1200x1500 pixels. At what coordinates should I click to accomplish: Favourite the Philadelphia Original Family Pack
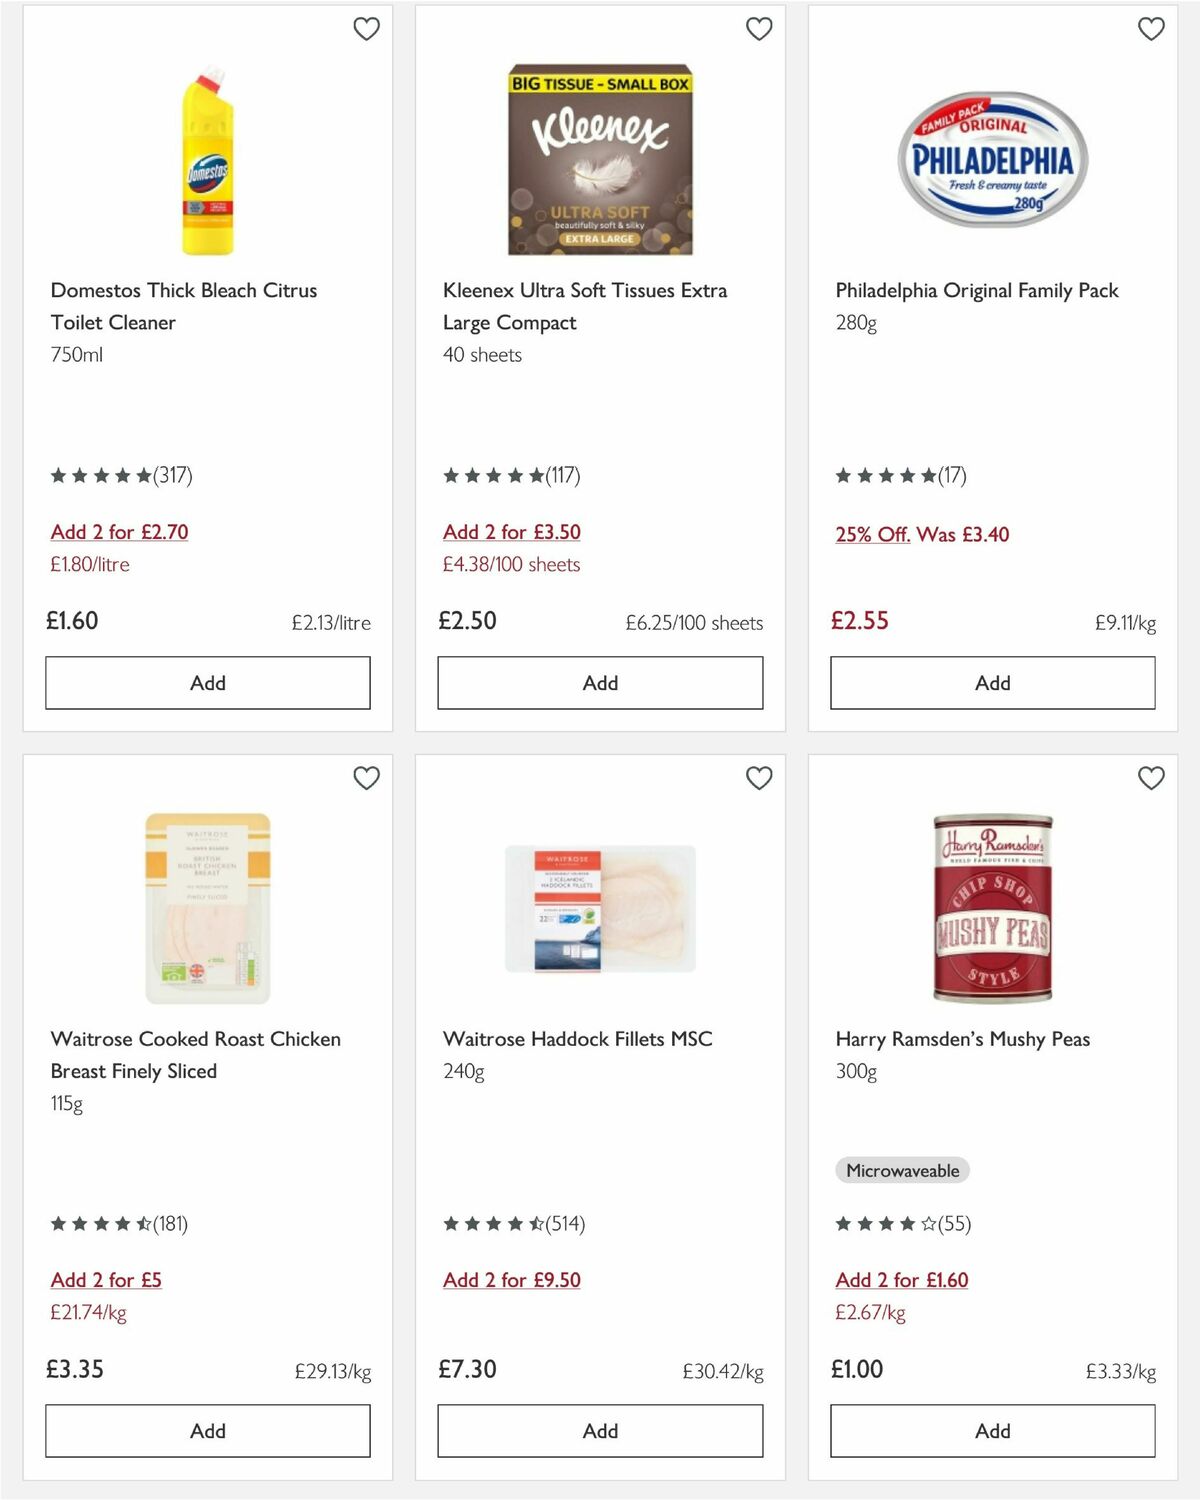coord(1151,29)
